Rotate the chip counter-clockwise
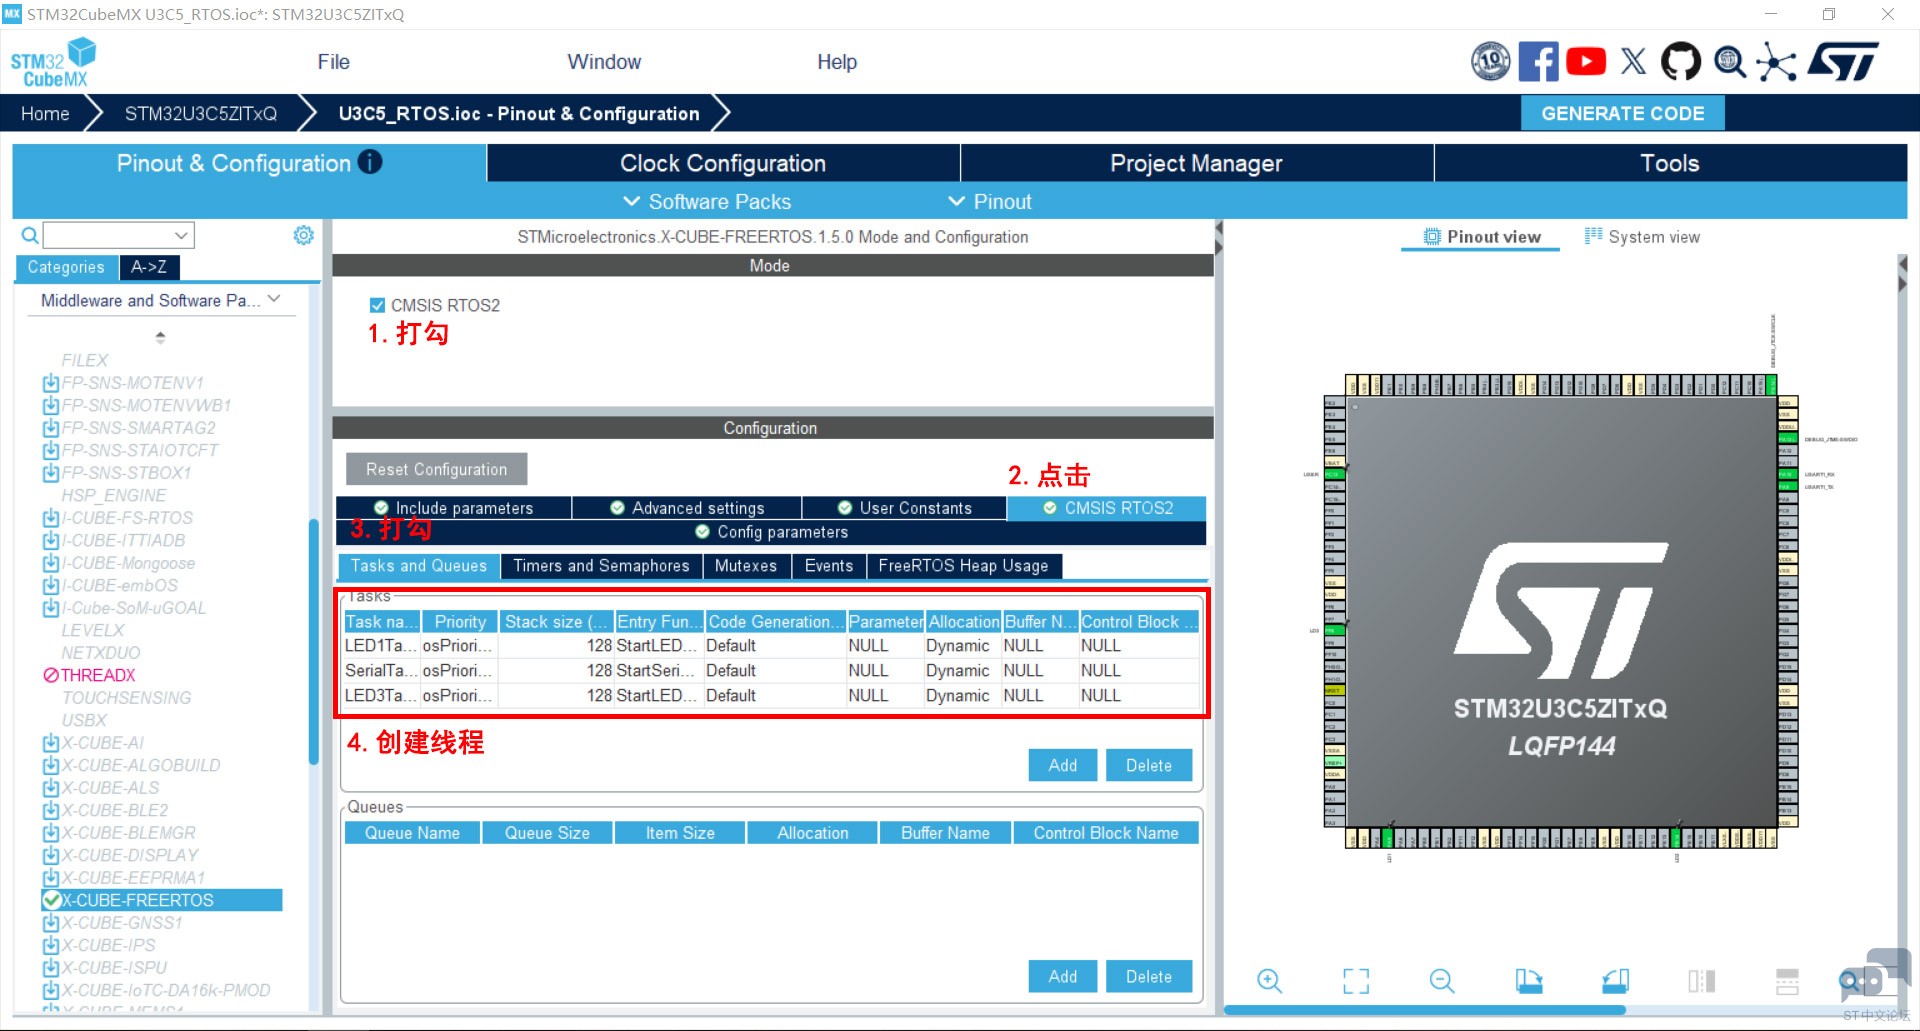The image size is (1920, 1031). 1615,981
